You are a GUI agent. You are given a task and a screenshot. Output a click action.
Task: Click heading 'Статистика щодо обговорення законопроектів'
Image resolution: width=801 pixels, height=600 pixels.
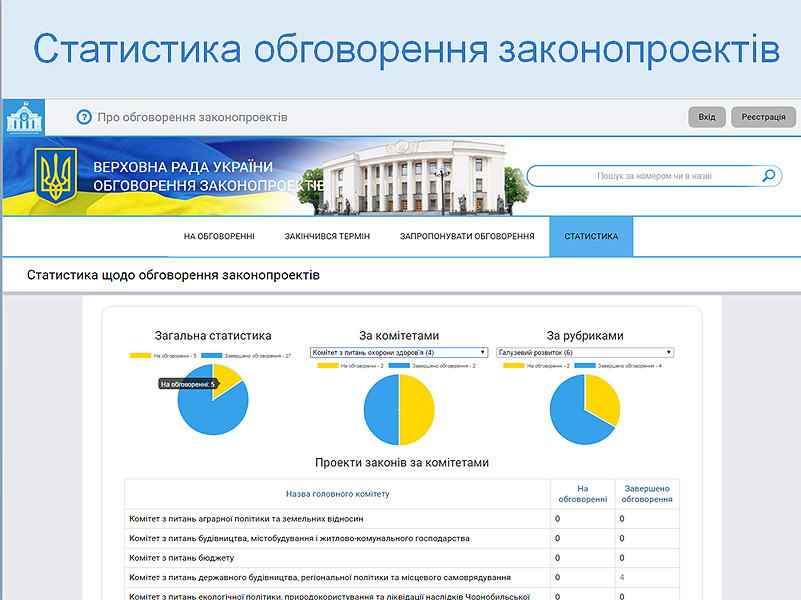click(173, 275)
